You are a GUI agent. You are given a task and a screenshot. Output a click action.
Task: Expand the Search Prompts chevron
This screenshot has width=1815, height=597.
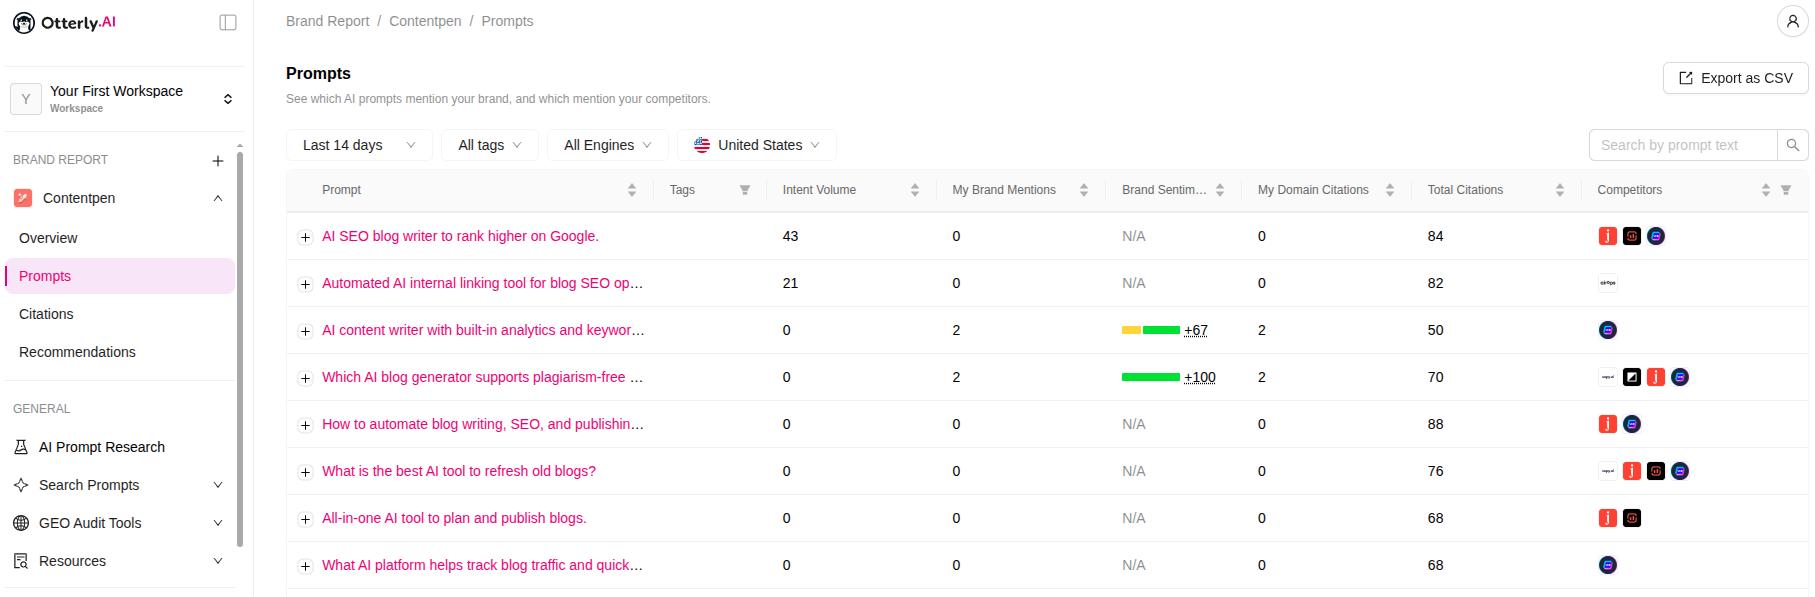pos(218,485)
